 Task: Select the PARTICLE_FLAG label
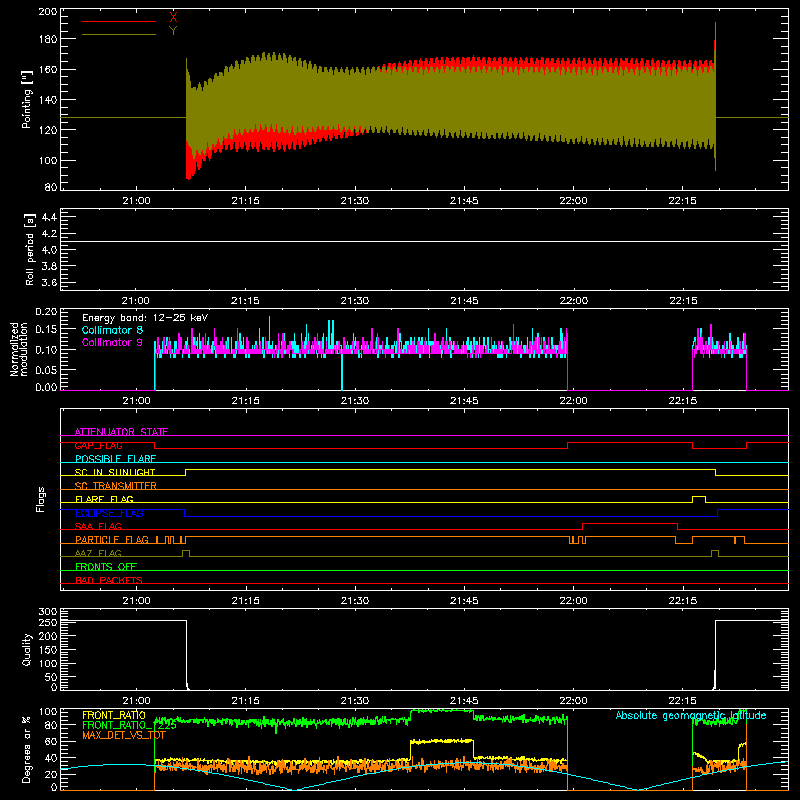point(112,539)
